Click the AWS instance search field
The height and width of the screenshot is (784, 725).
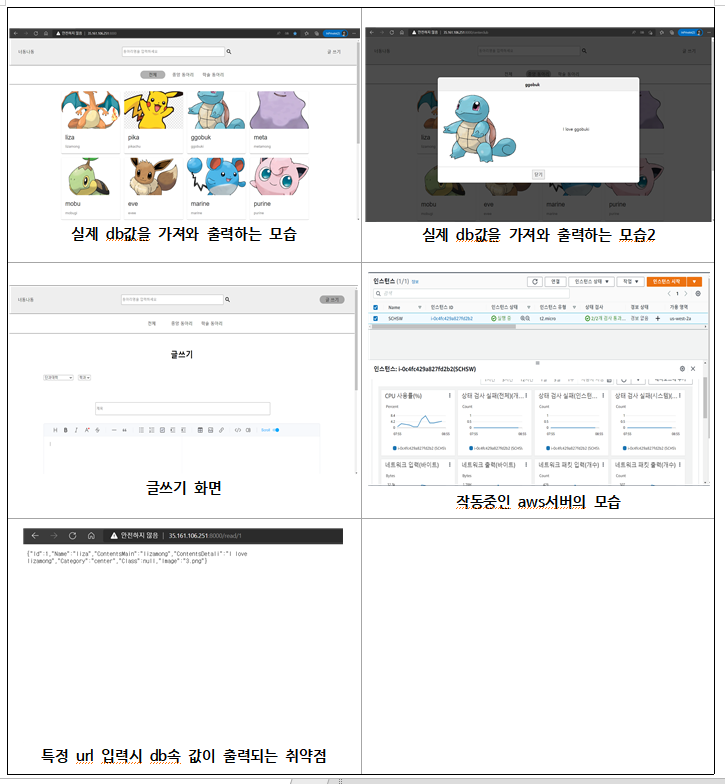point(471,294)
